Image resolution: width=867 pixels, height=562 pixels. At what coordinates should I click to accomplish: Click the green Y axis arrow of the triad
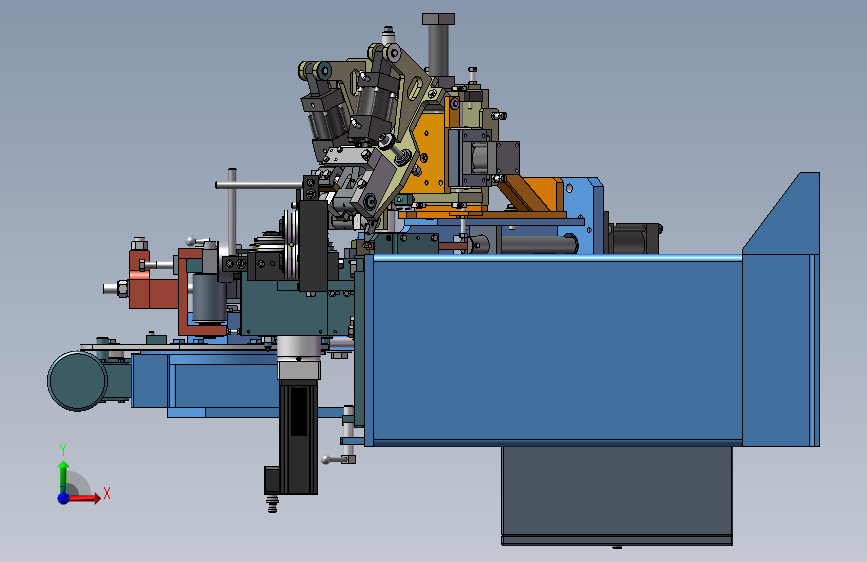point(63,476)
